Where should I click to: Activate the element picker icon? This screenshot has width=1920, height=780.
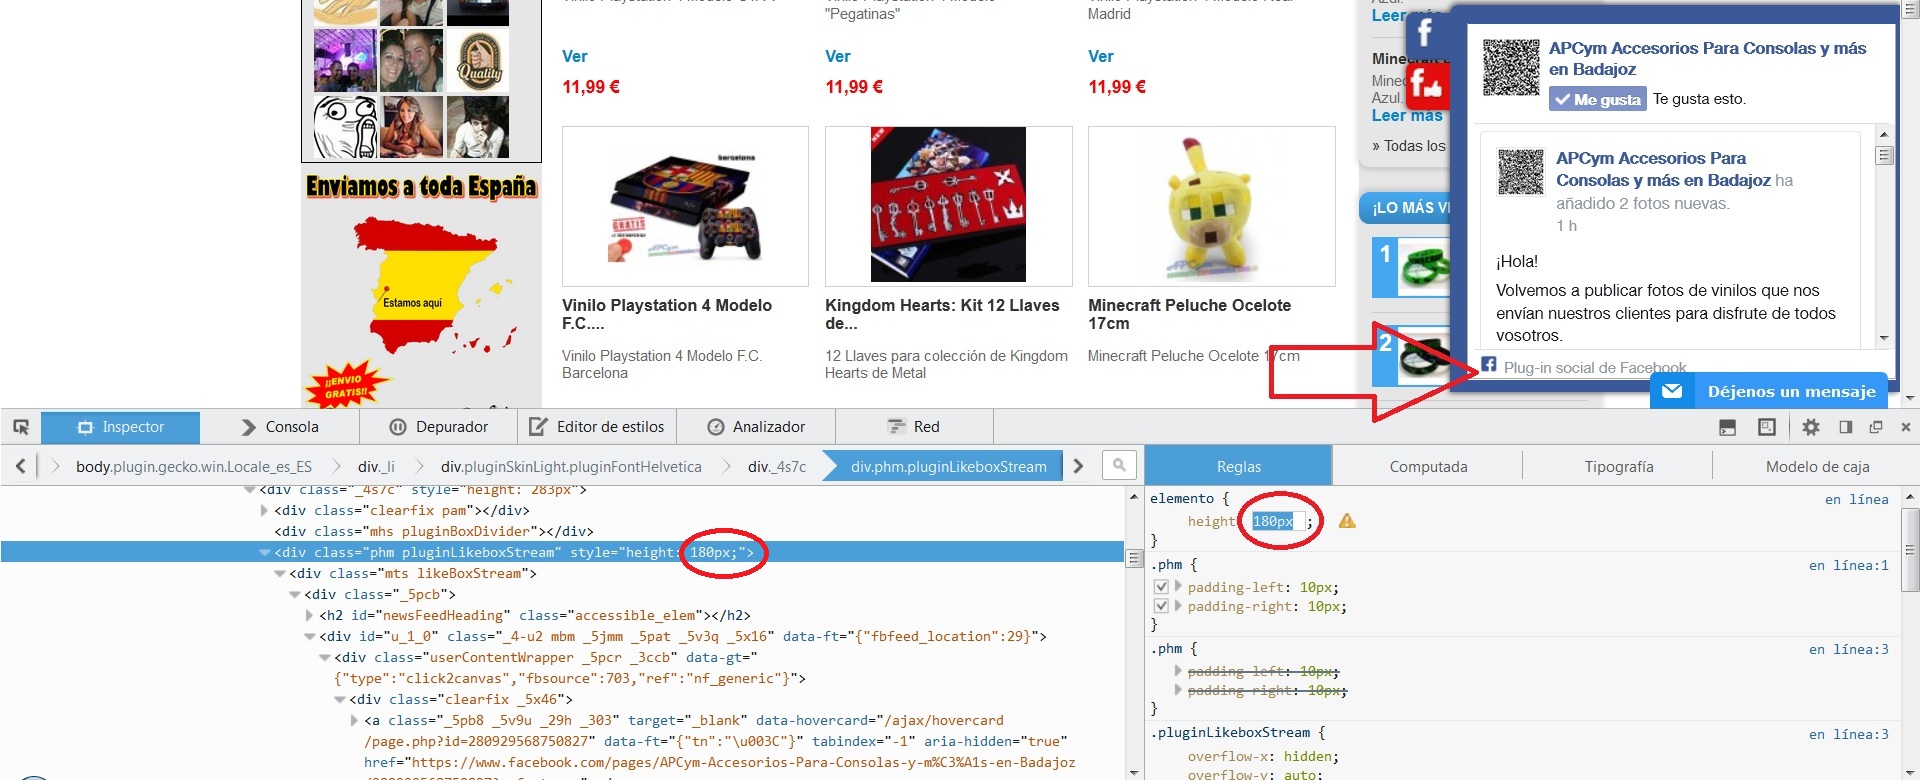pos(21,427)
